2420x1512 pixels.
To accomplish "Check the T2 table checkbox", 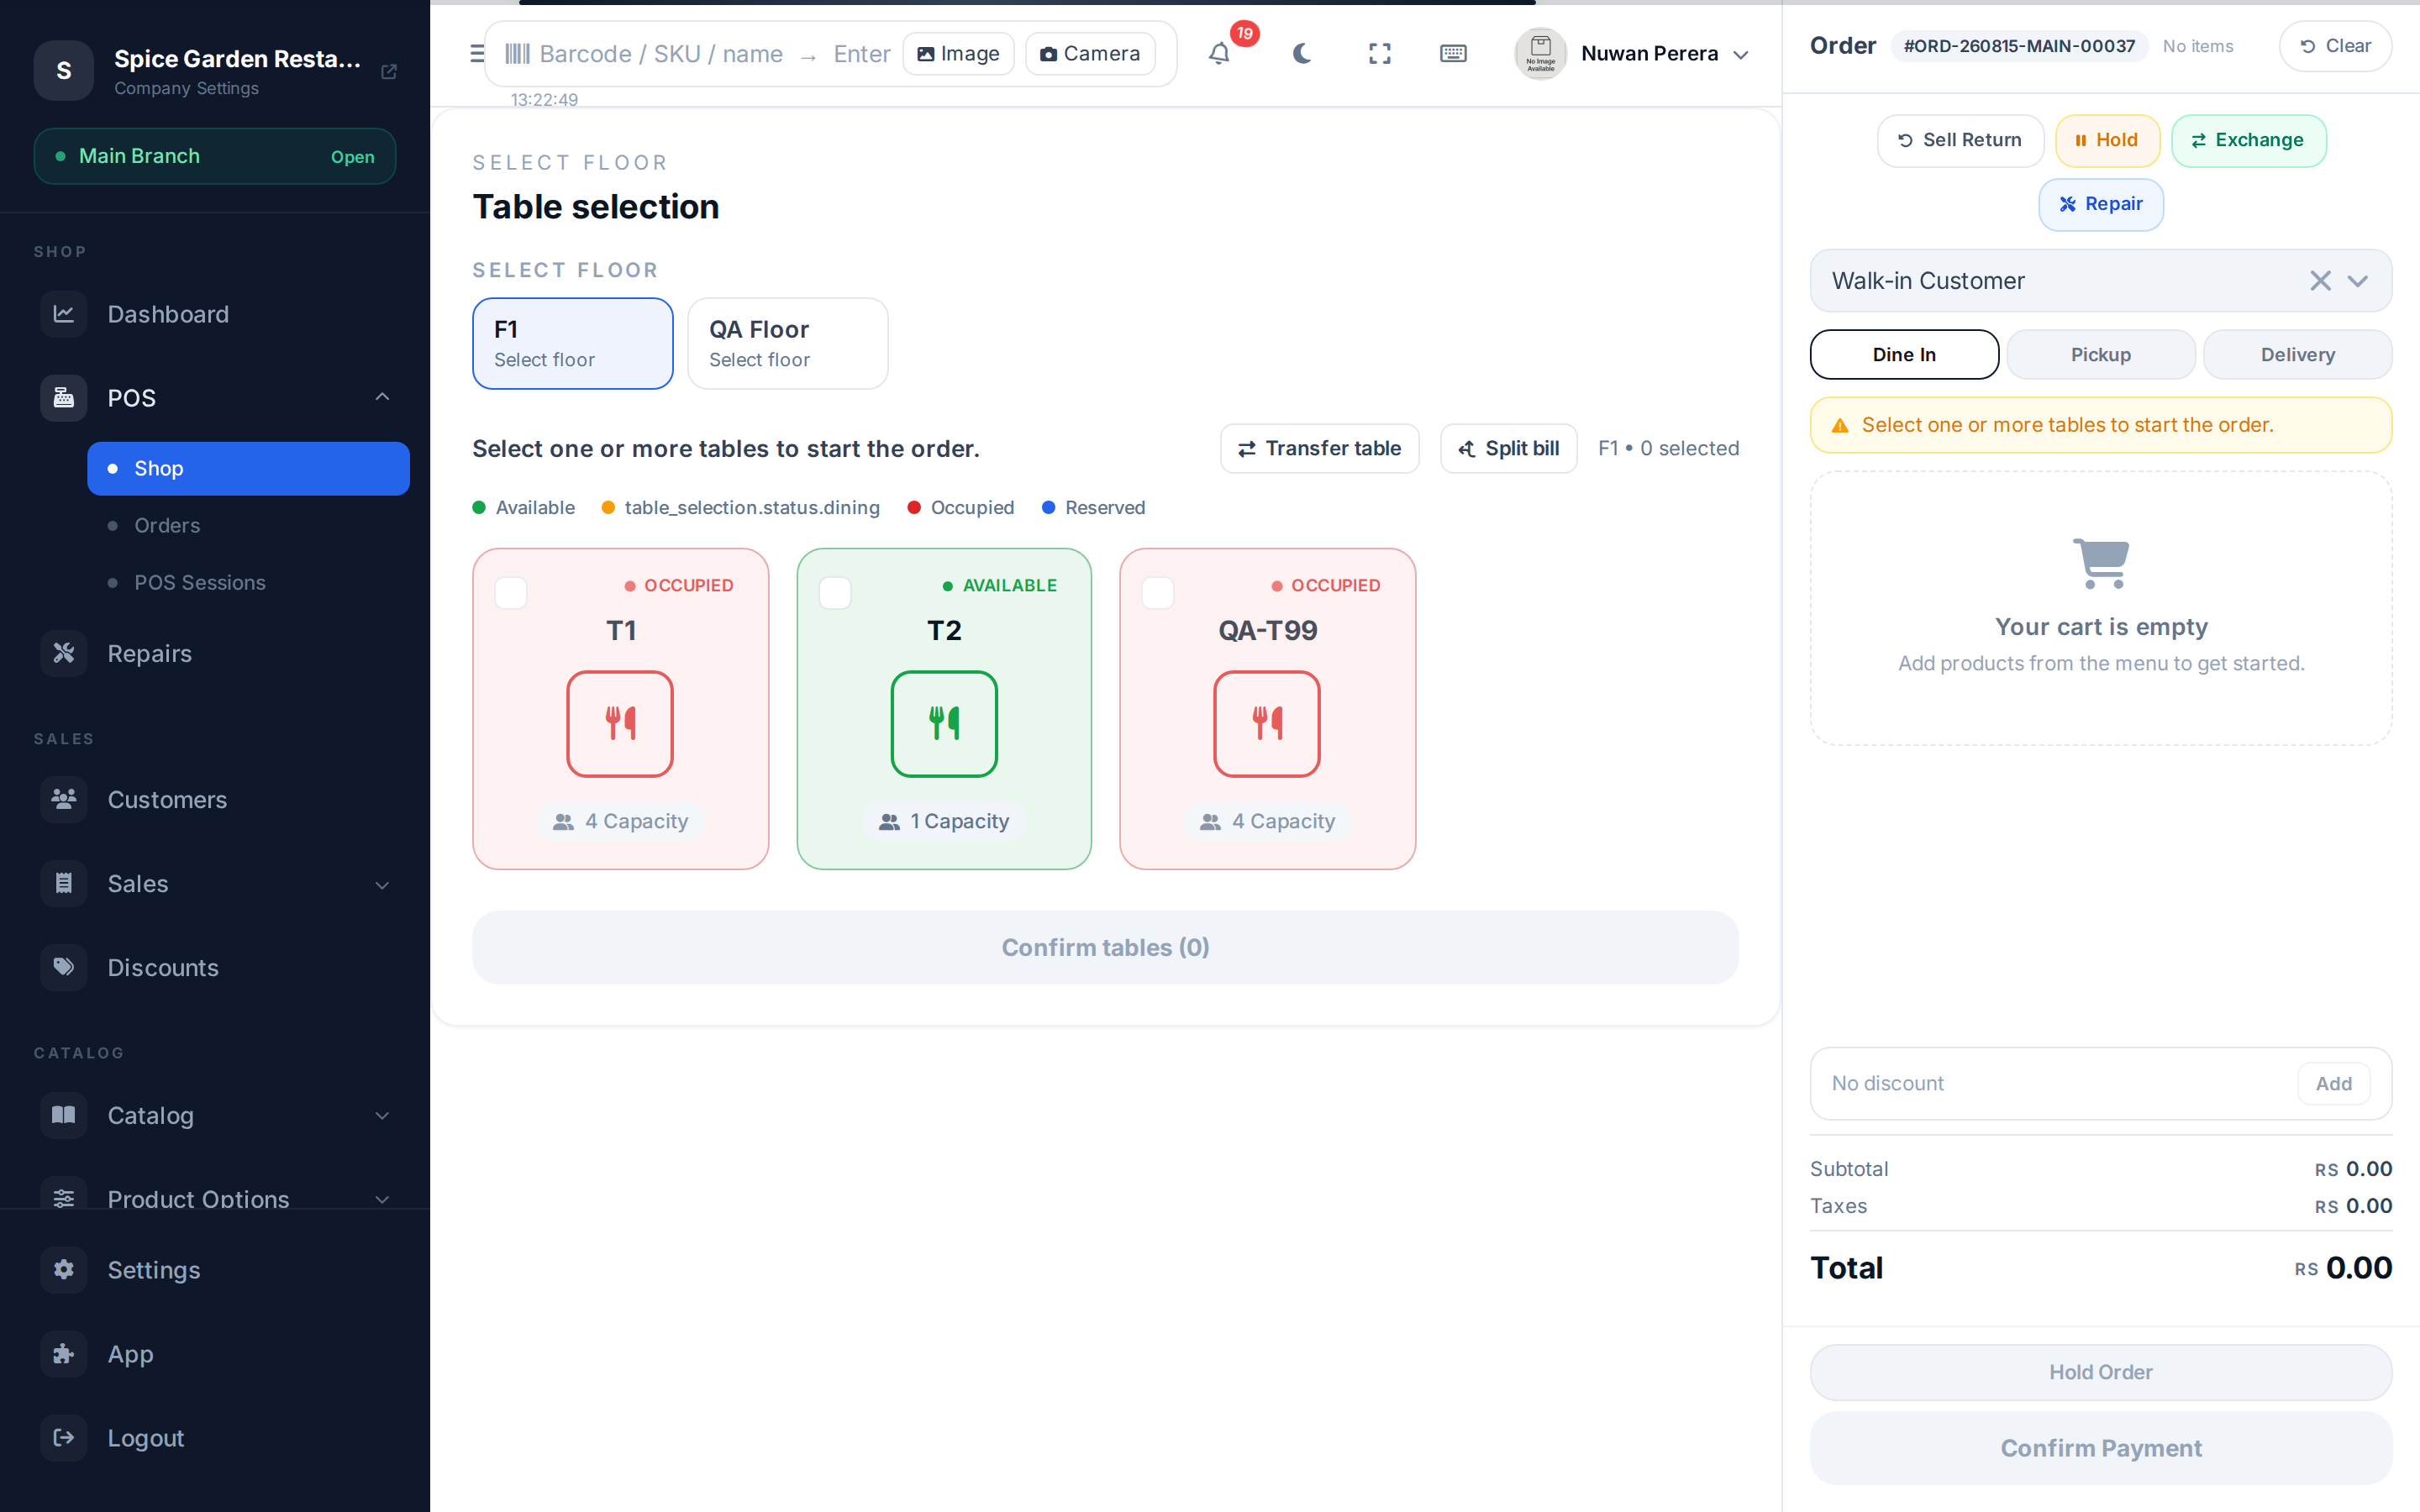I will tap(835, 593).
